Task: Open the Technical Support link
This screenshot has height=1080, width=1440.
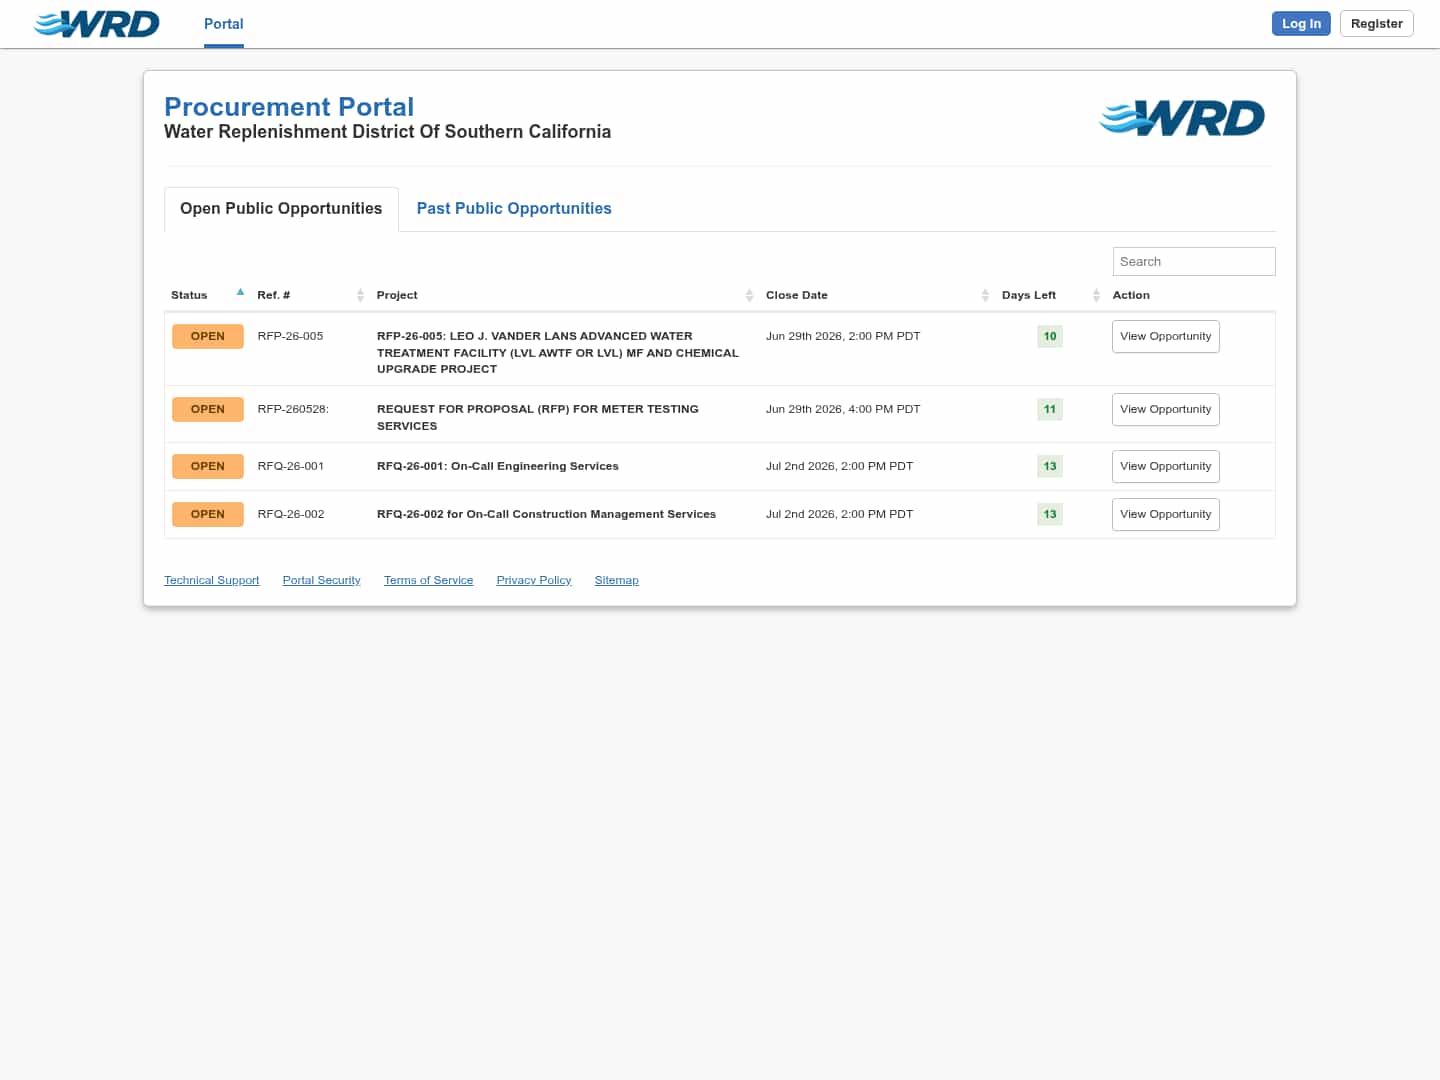Action: 212,580
